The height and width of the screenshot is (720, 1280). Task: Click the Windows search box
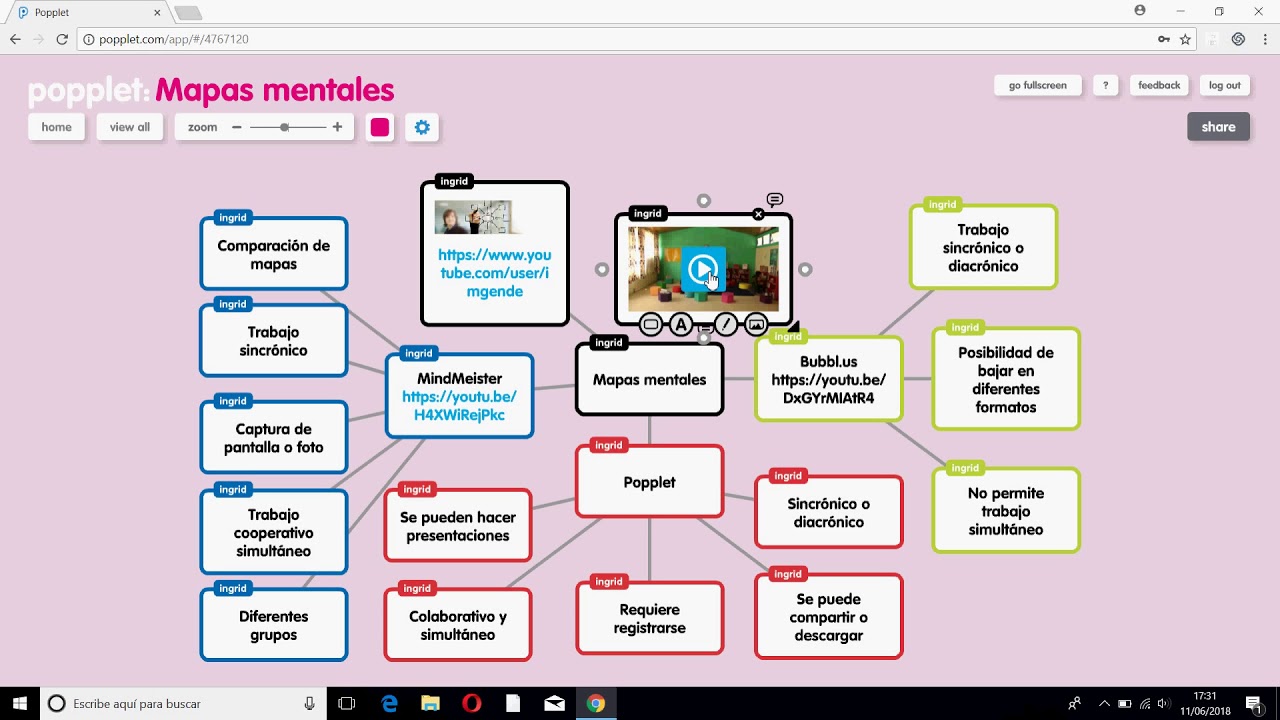pyautogui.click(x=184, y=703)
